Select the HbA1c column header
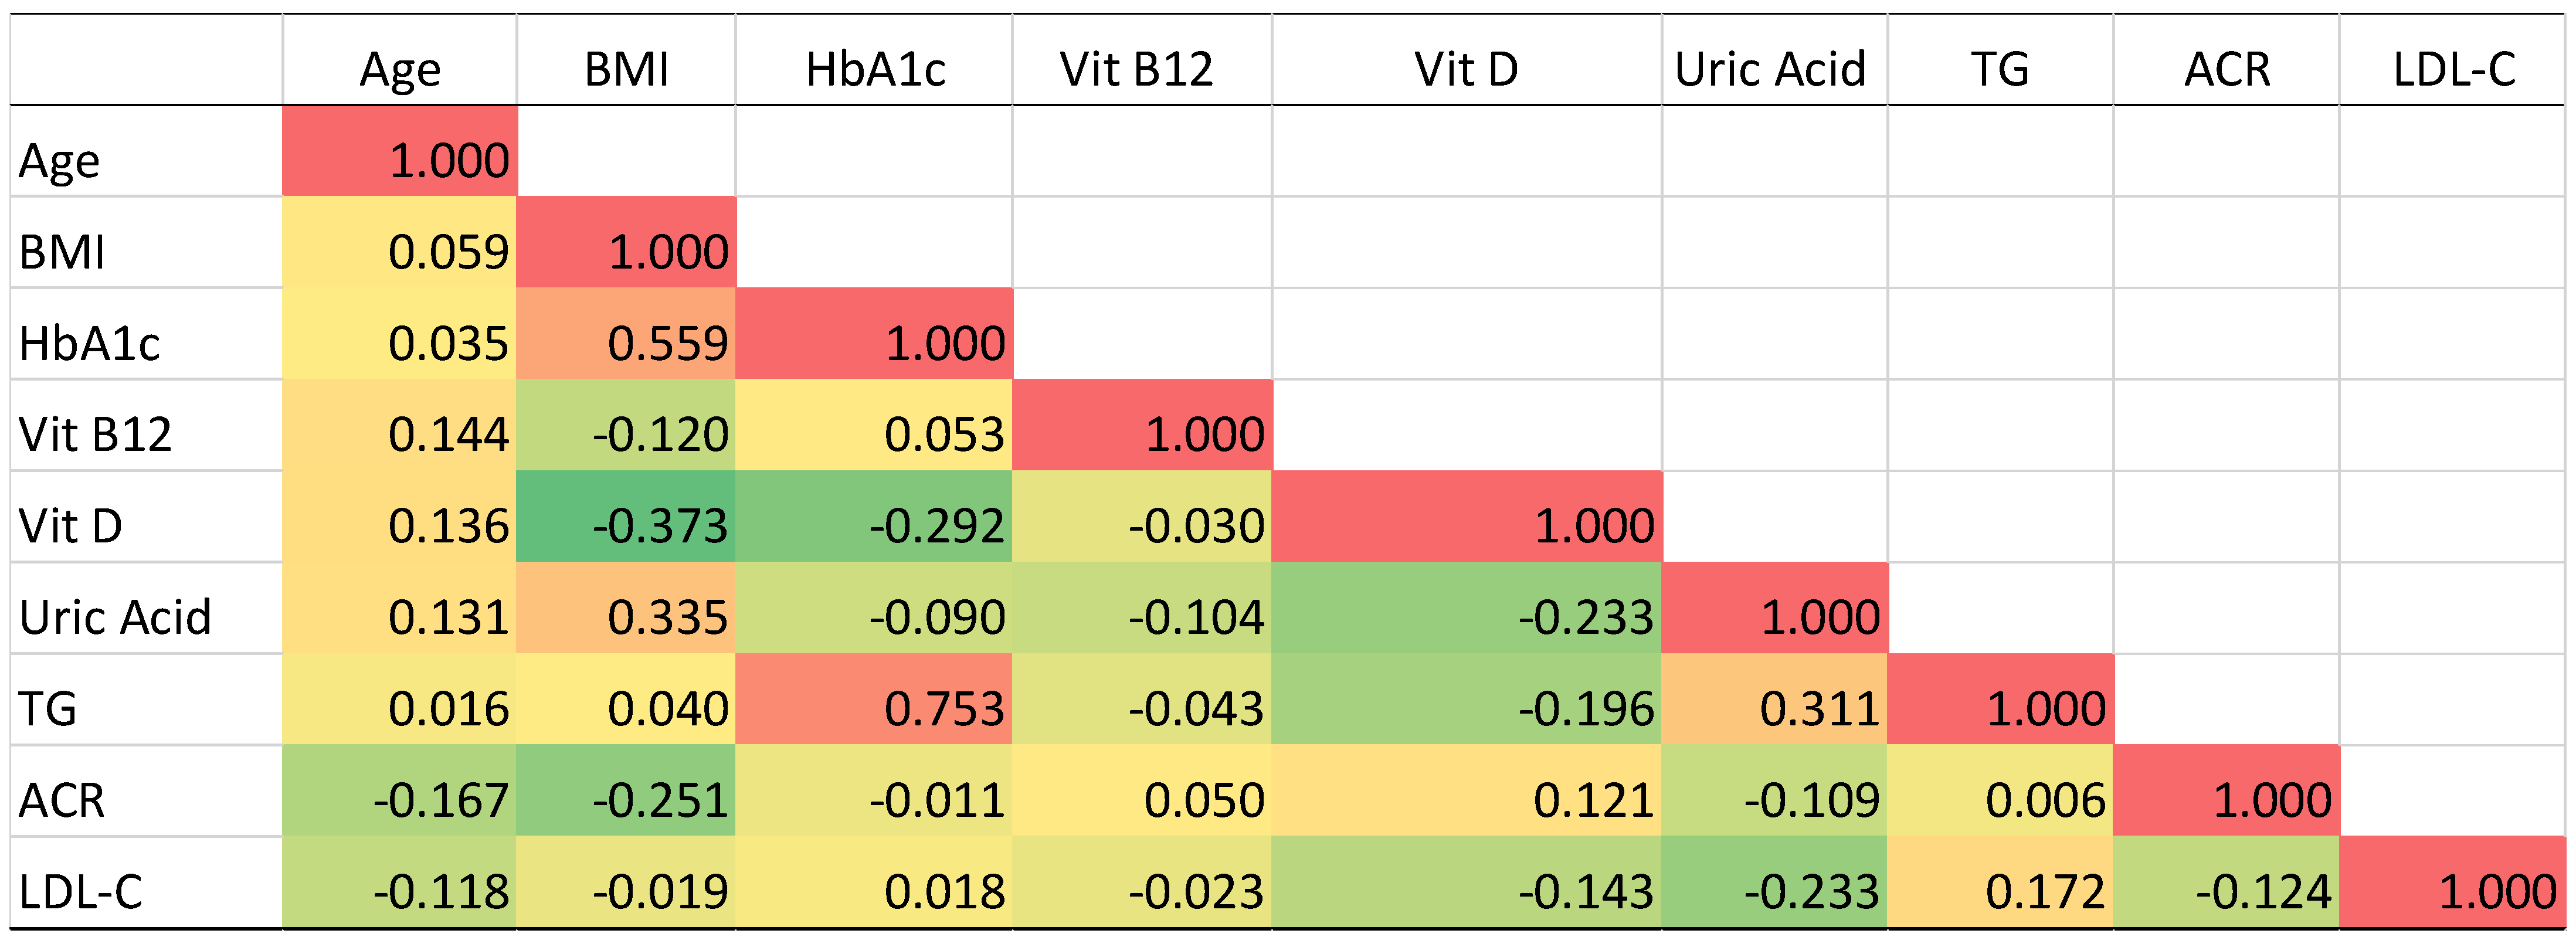 coord(875,69)
